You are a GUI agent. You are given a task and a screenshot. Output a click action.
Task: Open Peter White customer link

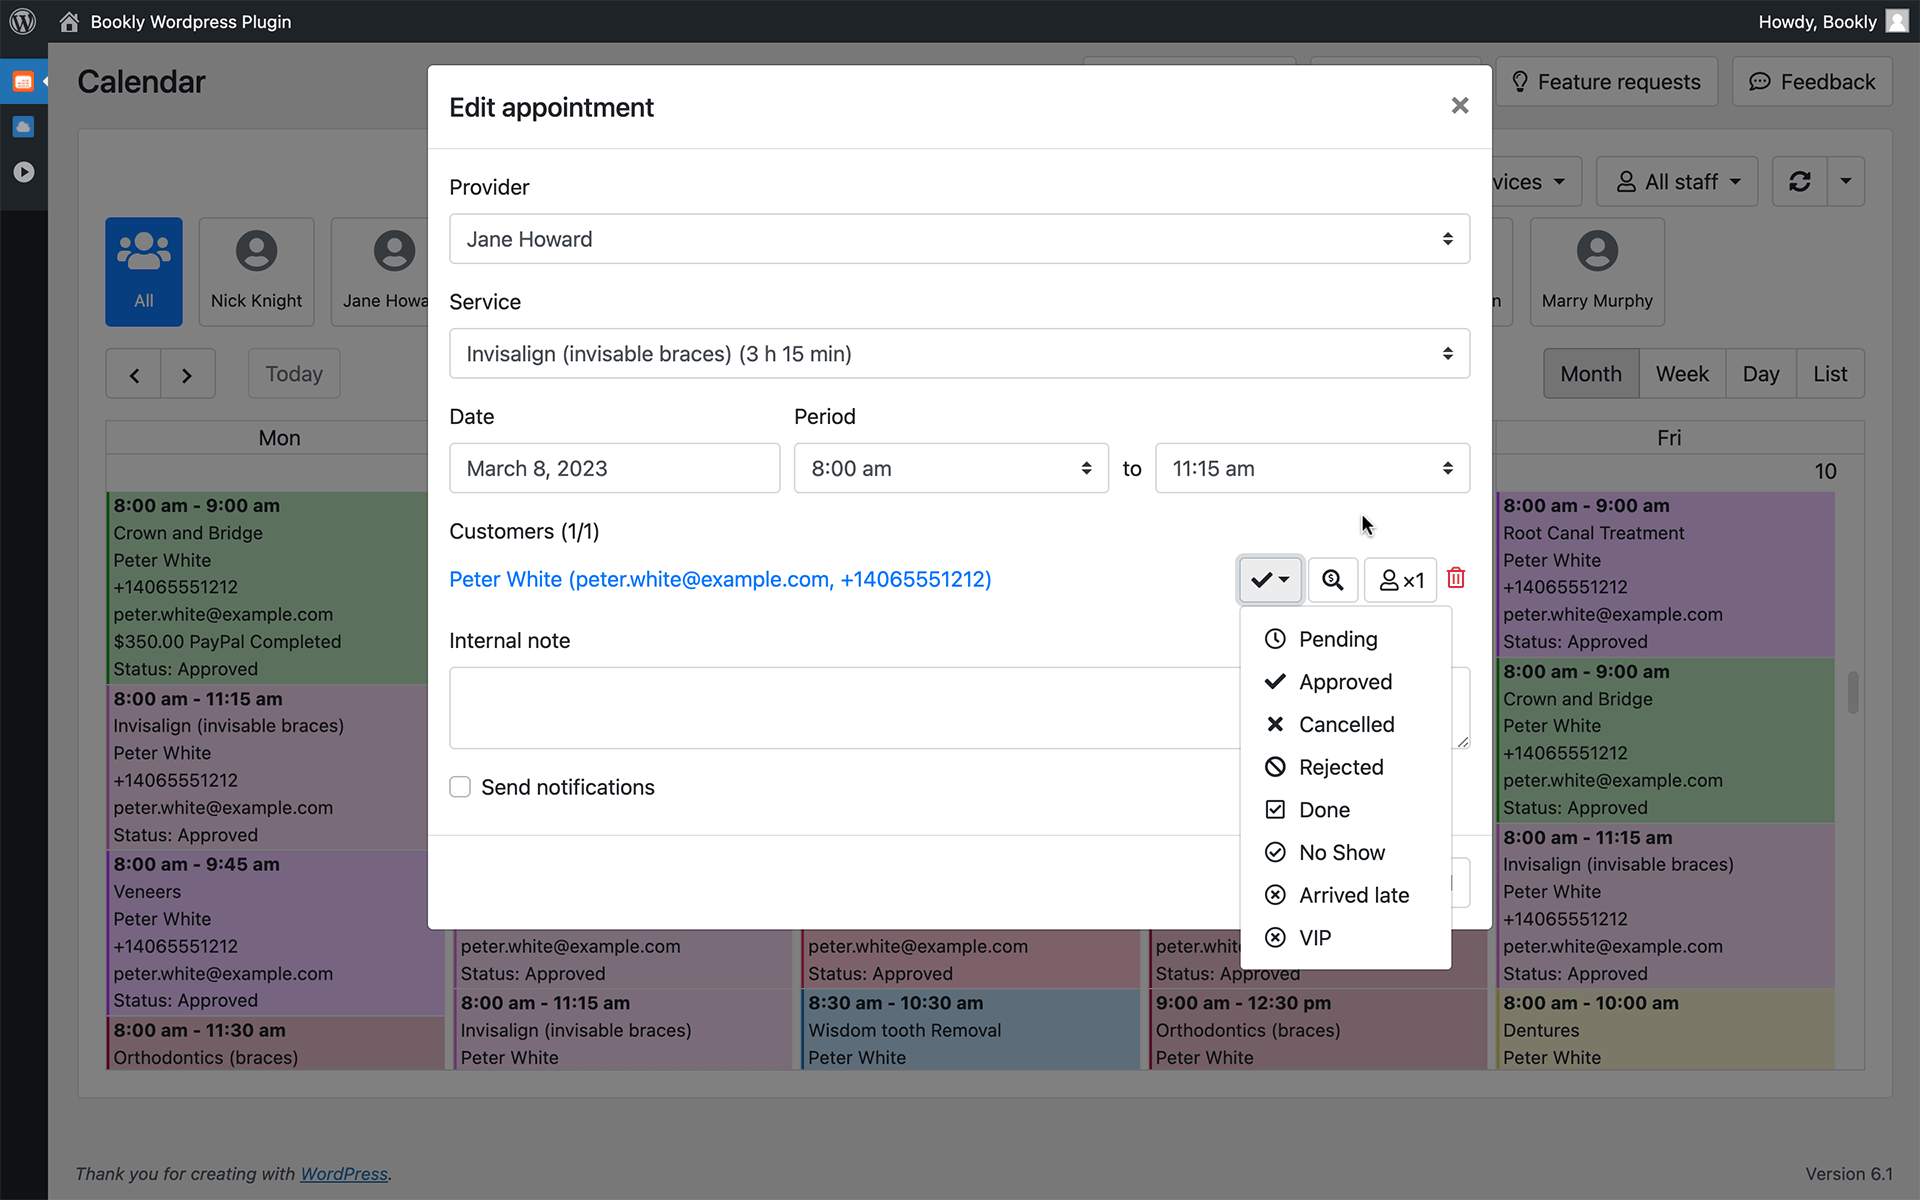pyautogui.click(x=719, y=580)
